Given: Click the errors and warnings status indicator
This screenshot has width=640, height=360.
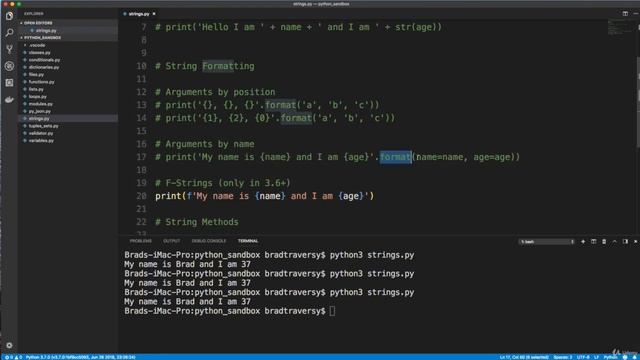Looking at the screenshot, I should 13,357.
